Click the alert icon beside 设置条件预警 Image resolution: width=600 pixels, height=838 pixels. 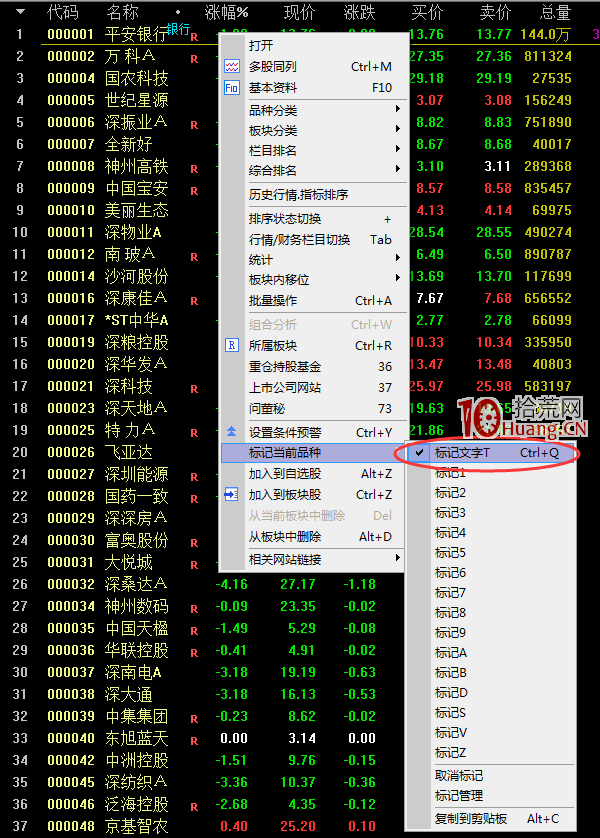[x=232, y=432]
